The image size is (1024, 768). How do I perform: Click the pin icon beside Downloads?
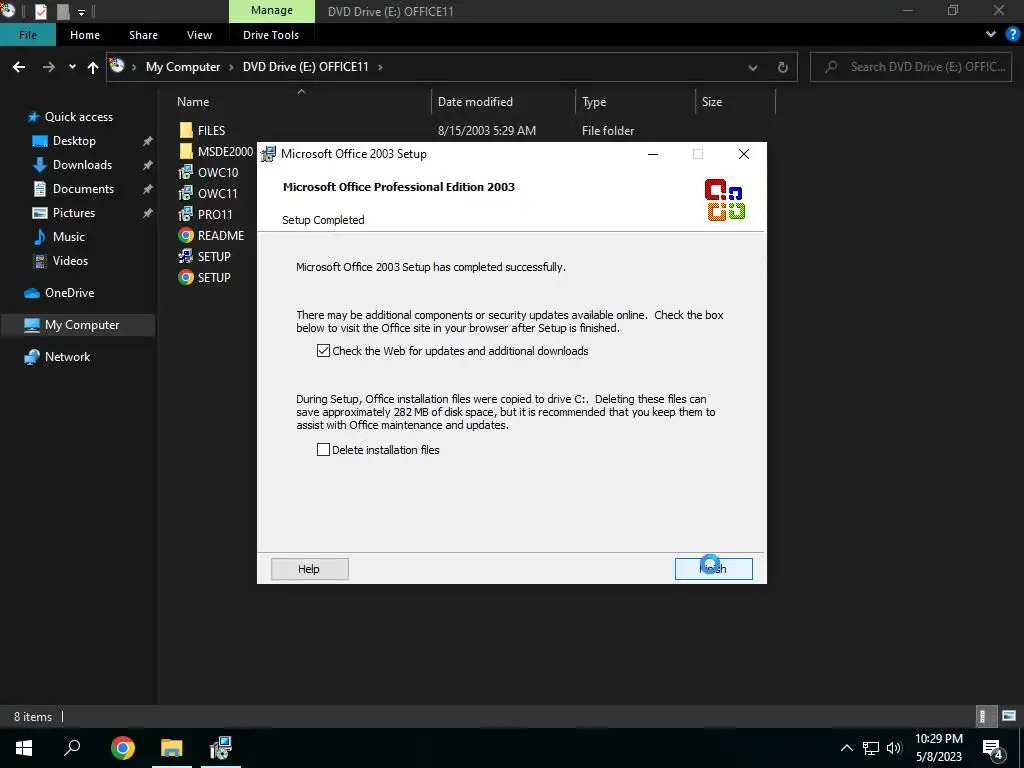tap(148, 165)
